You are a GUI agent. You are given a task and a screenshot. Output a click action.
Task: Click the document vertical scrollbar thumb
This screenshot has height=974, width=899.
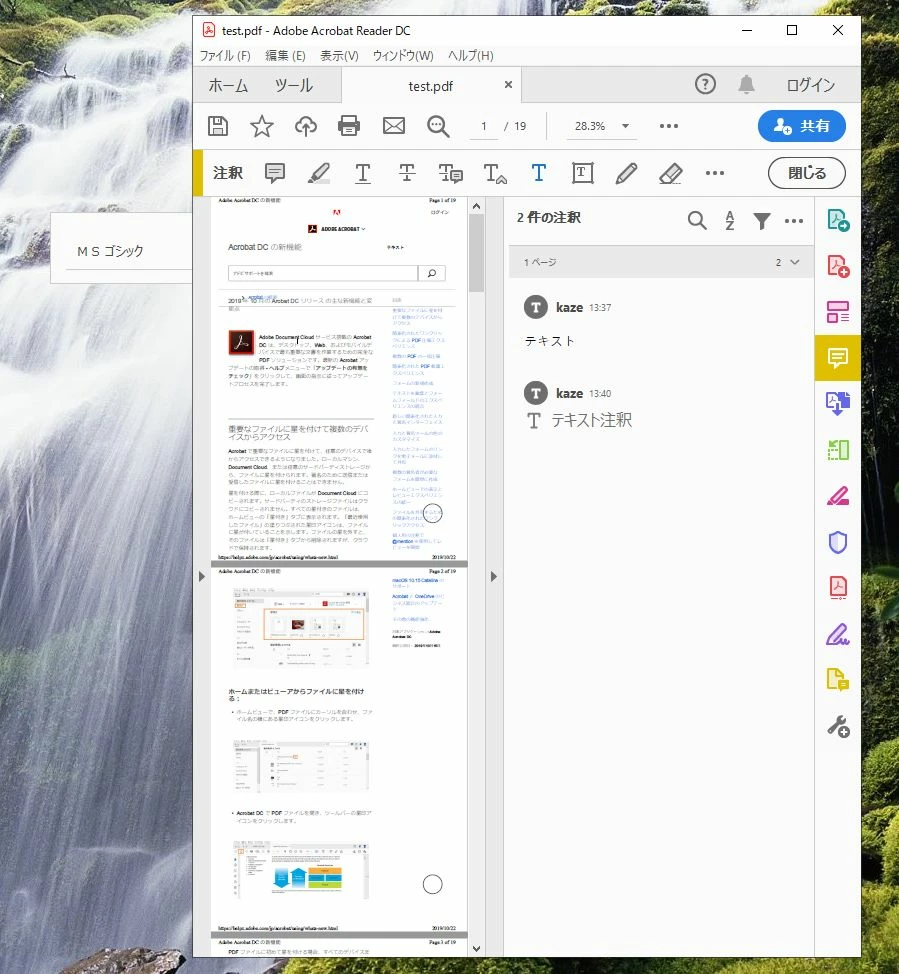tap(477, 253)
